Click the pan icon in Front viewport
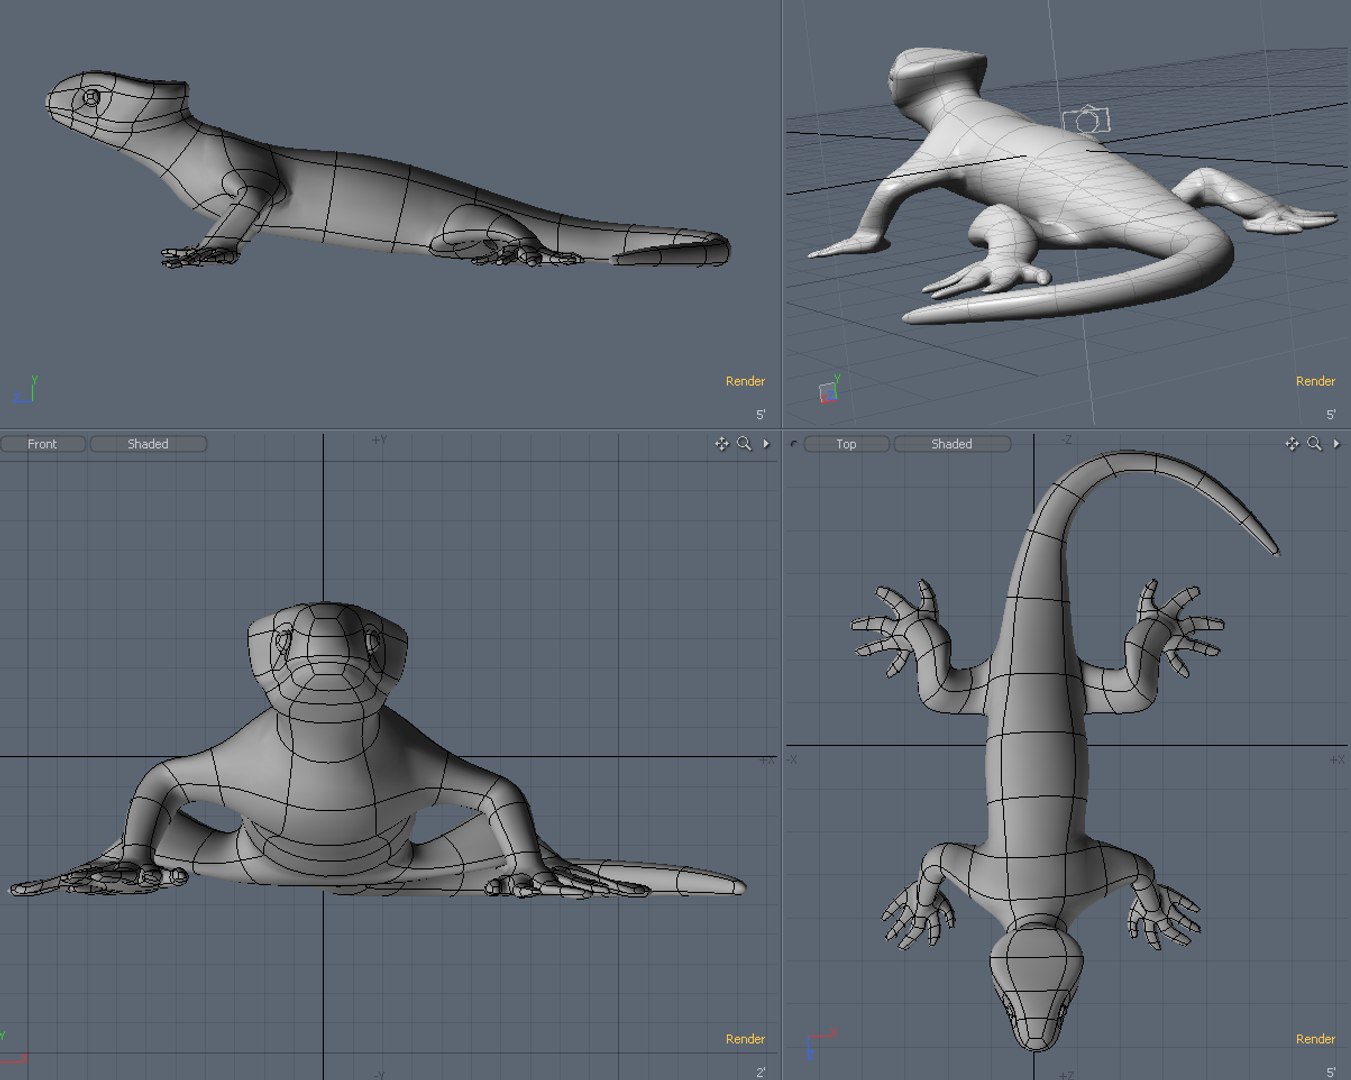The width and height of the screenshot is (1351, 1080). pos(722,444)
